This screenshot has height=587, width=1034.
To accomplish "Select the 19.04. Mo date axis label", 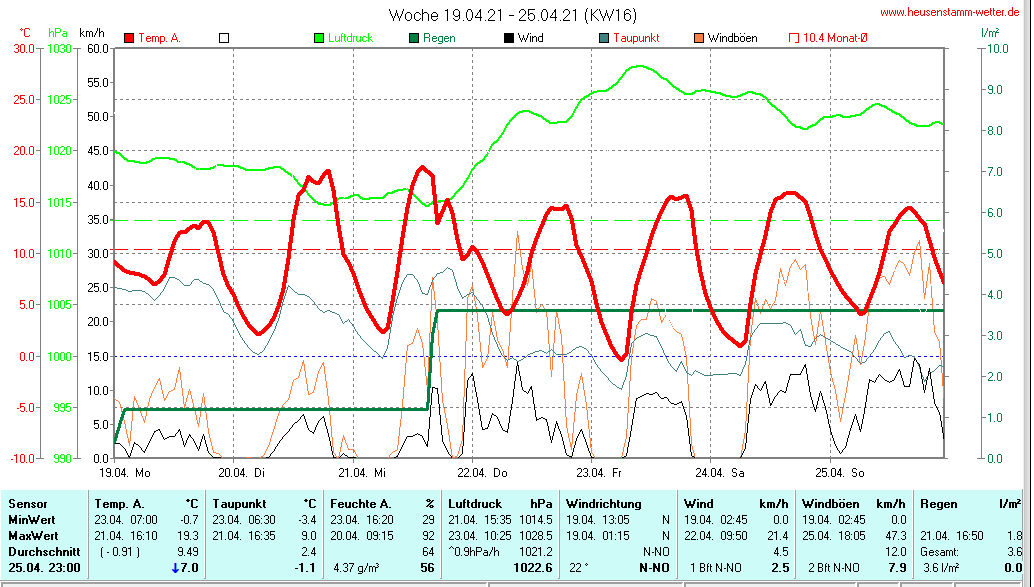I will pyautogui.click(x=125, y=473).
